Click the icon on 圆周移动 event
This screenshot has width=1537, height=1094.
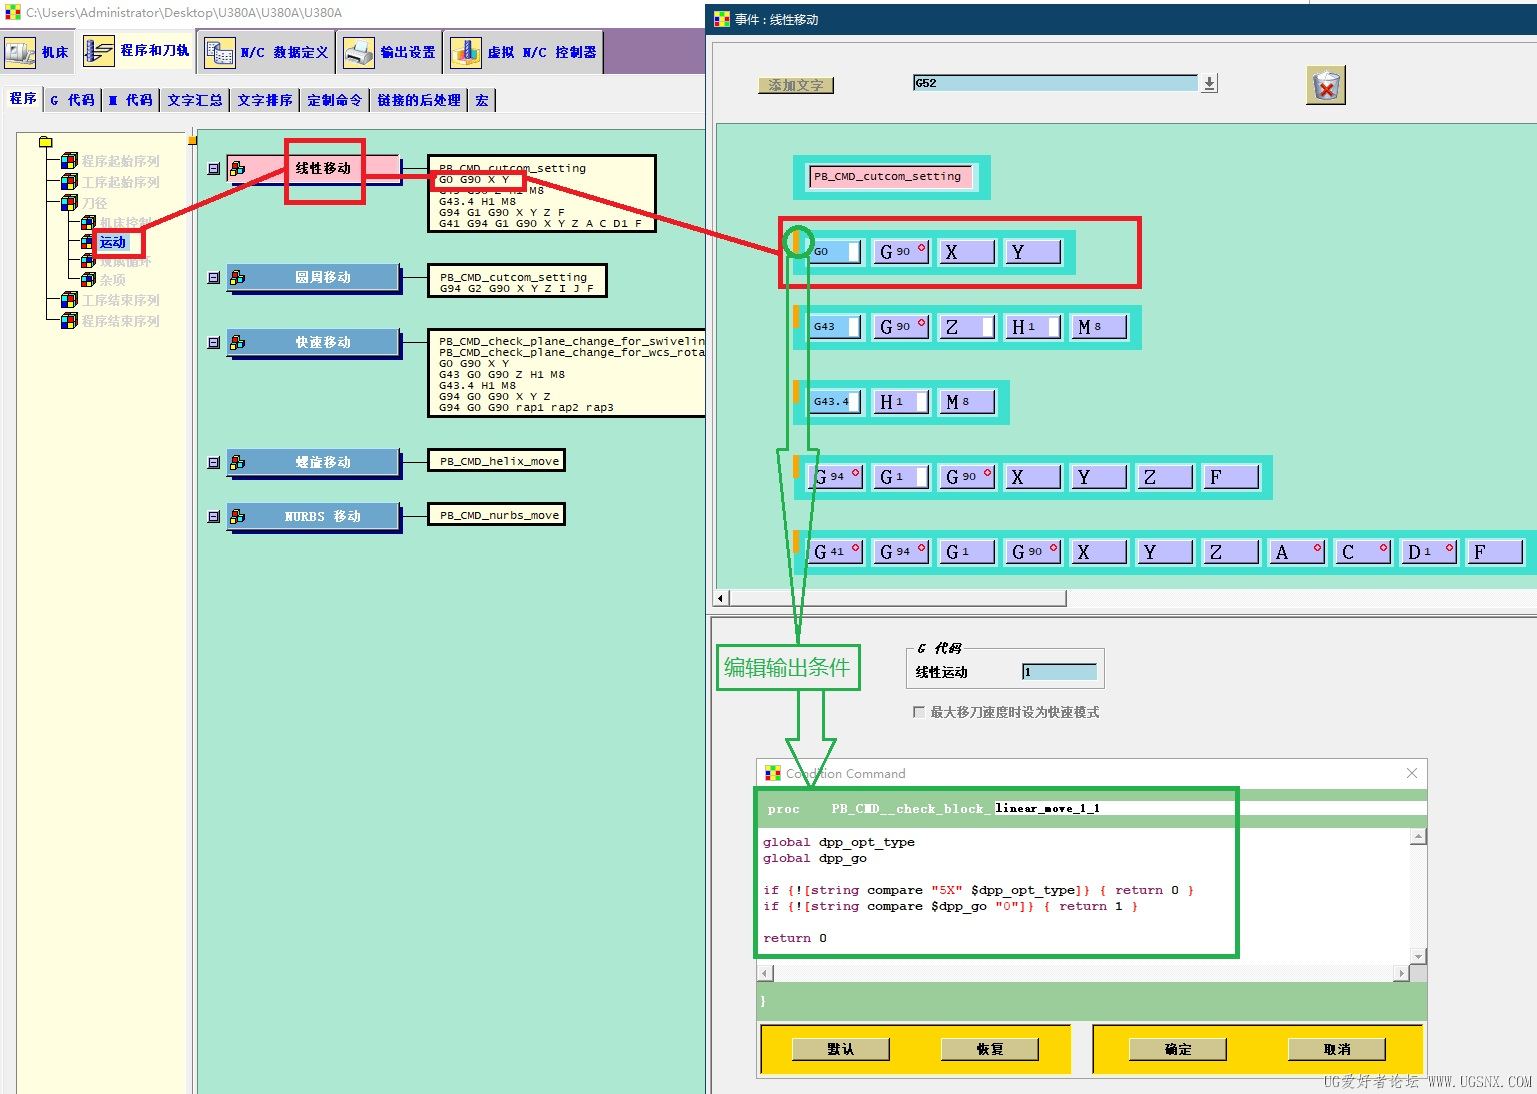coord(238,278)
